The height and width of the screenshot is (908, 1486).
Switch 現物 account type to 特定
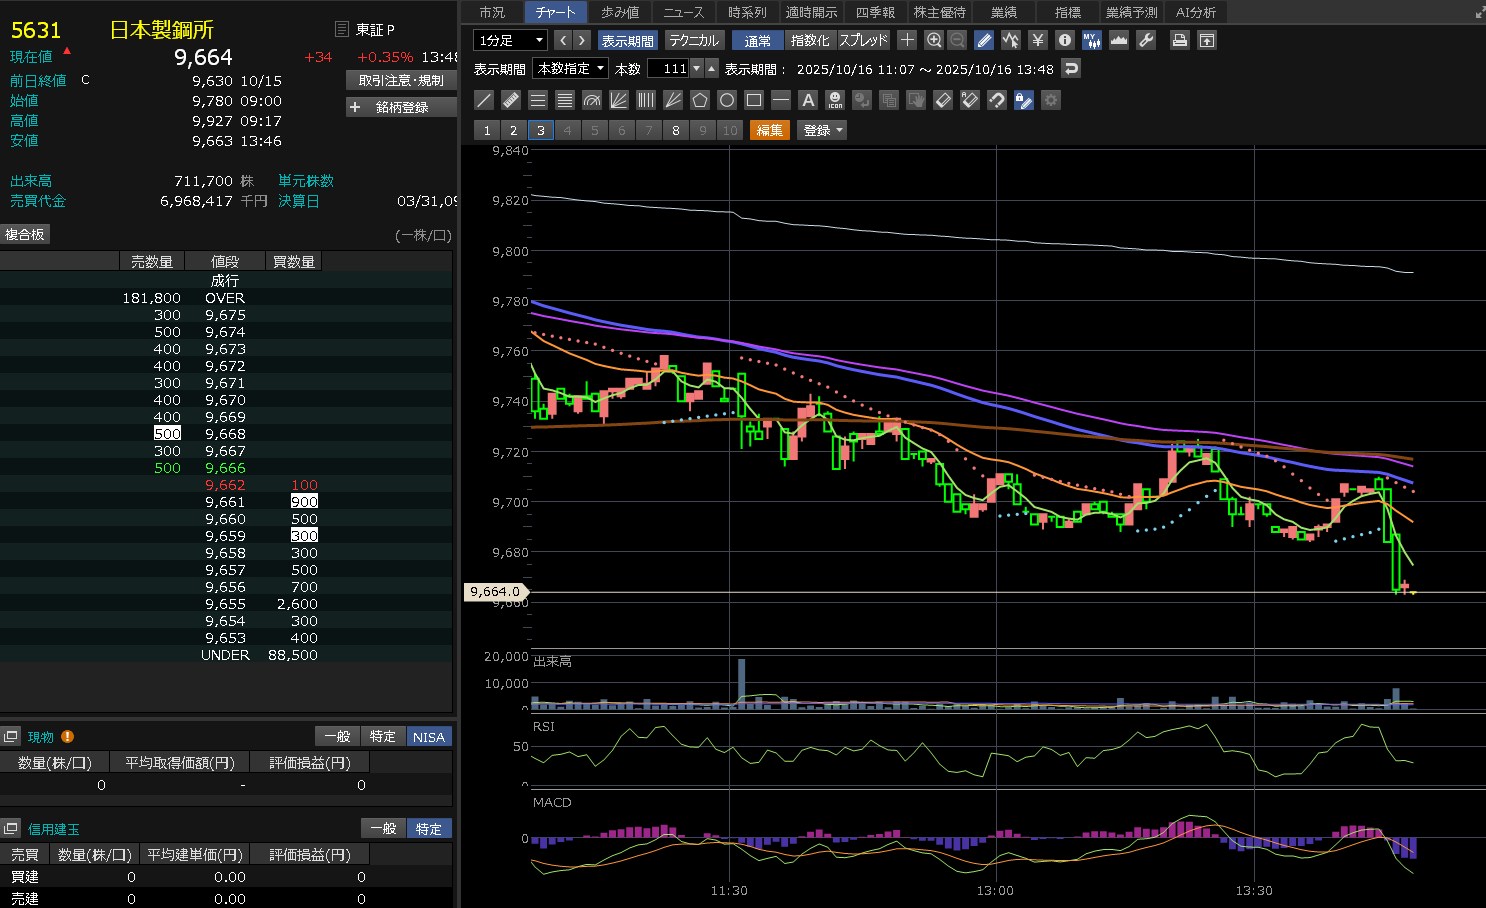[x=382, y=736]
